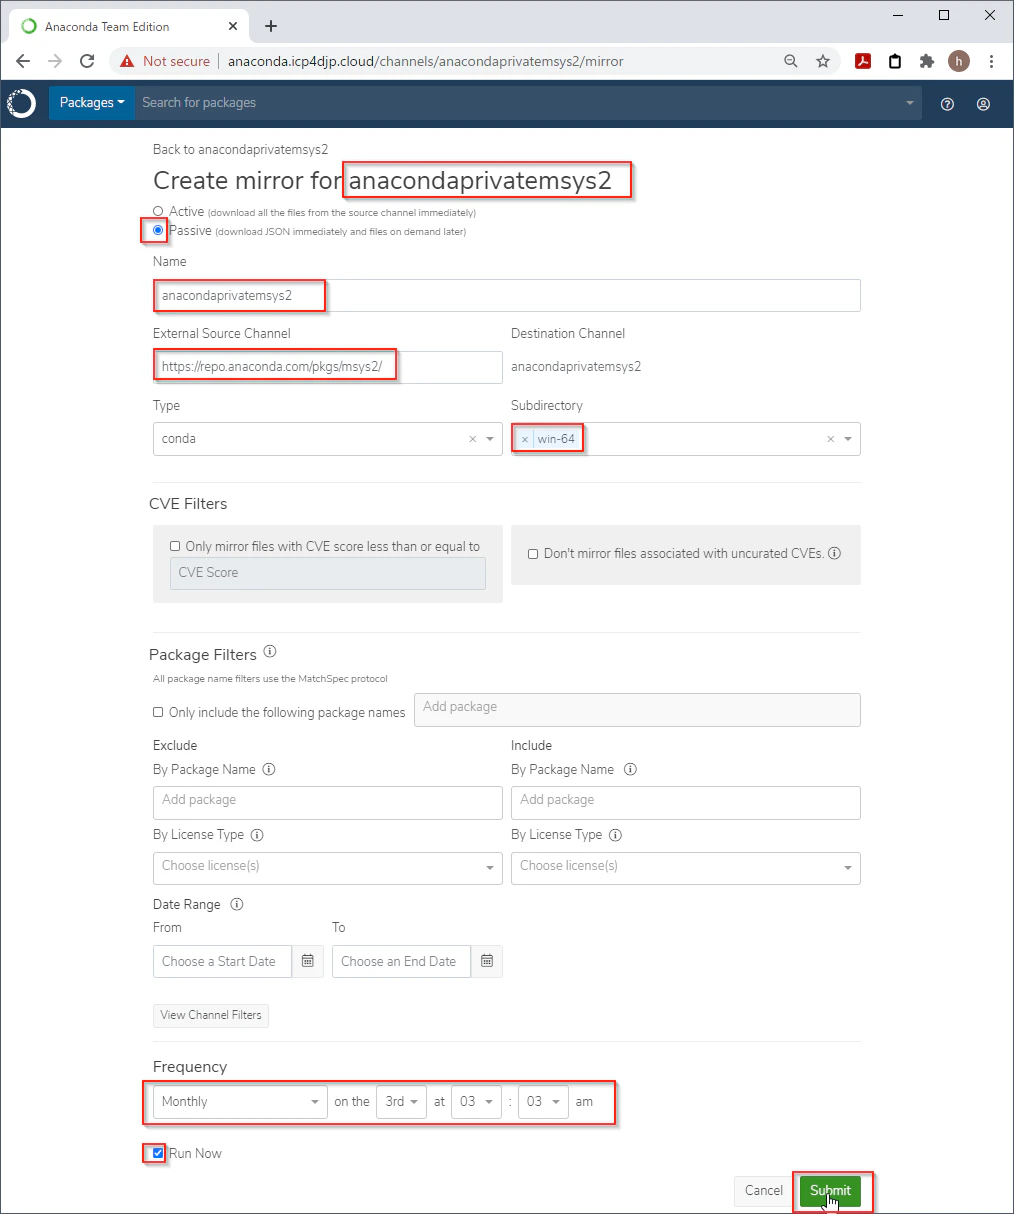Click info icon beside Exclude By License Type
The image size is (1014, 1214).
pyautogui.click(x=257, y=835)
